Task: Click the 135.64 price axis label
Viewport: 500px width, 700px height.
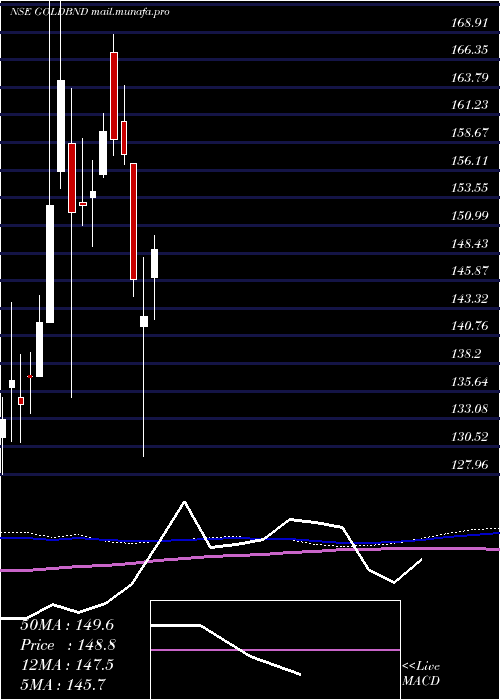Action: pyautogui.click(x=469, y=382)
